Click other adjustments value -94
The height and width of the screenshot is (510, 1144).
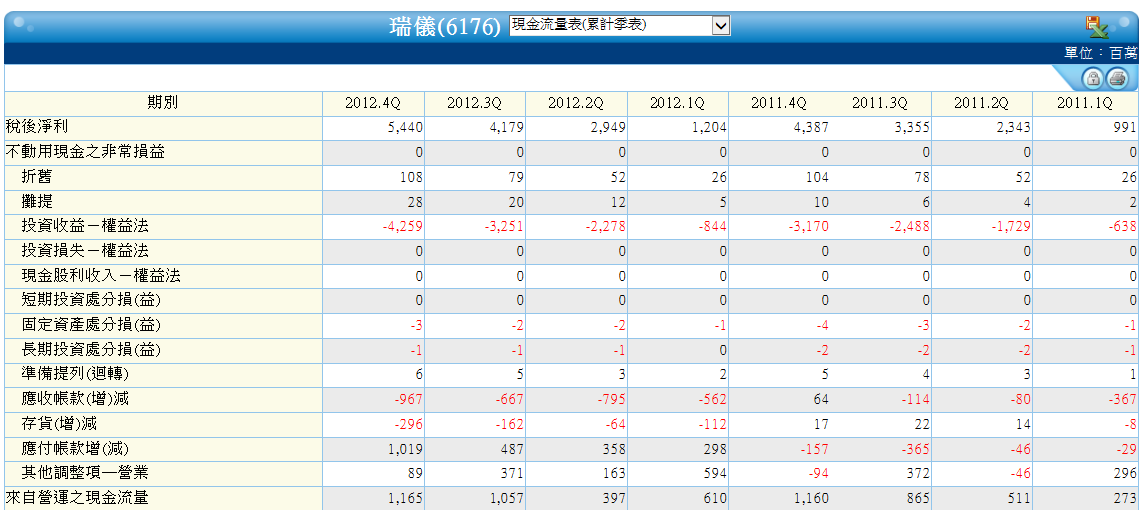[818, 474]
